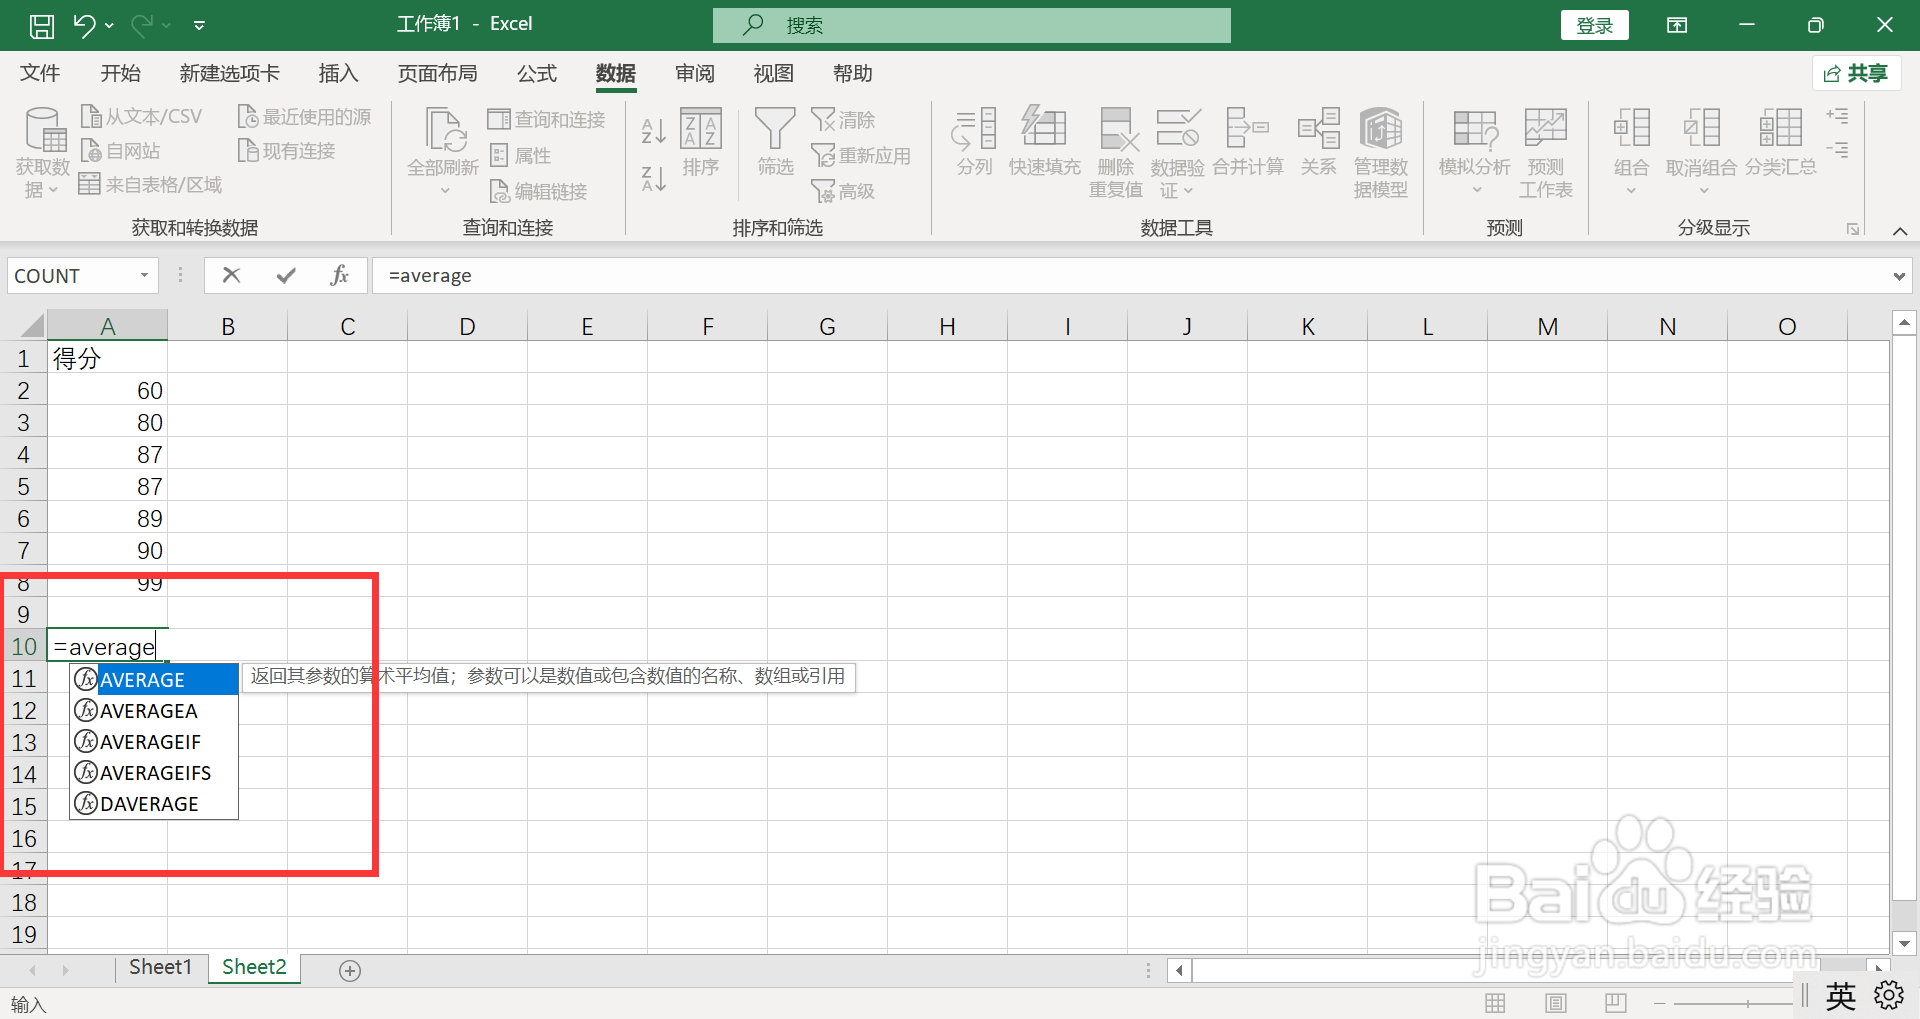Click Consolidate (合并计算) icon
The height and width of the screenshot is (1019, 1920).
point(1248,128)
